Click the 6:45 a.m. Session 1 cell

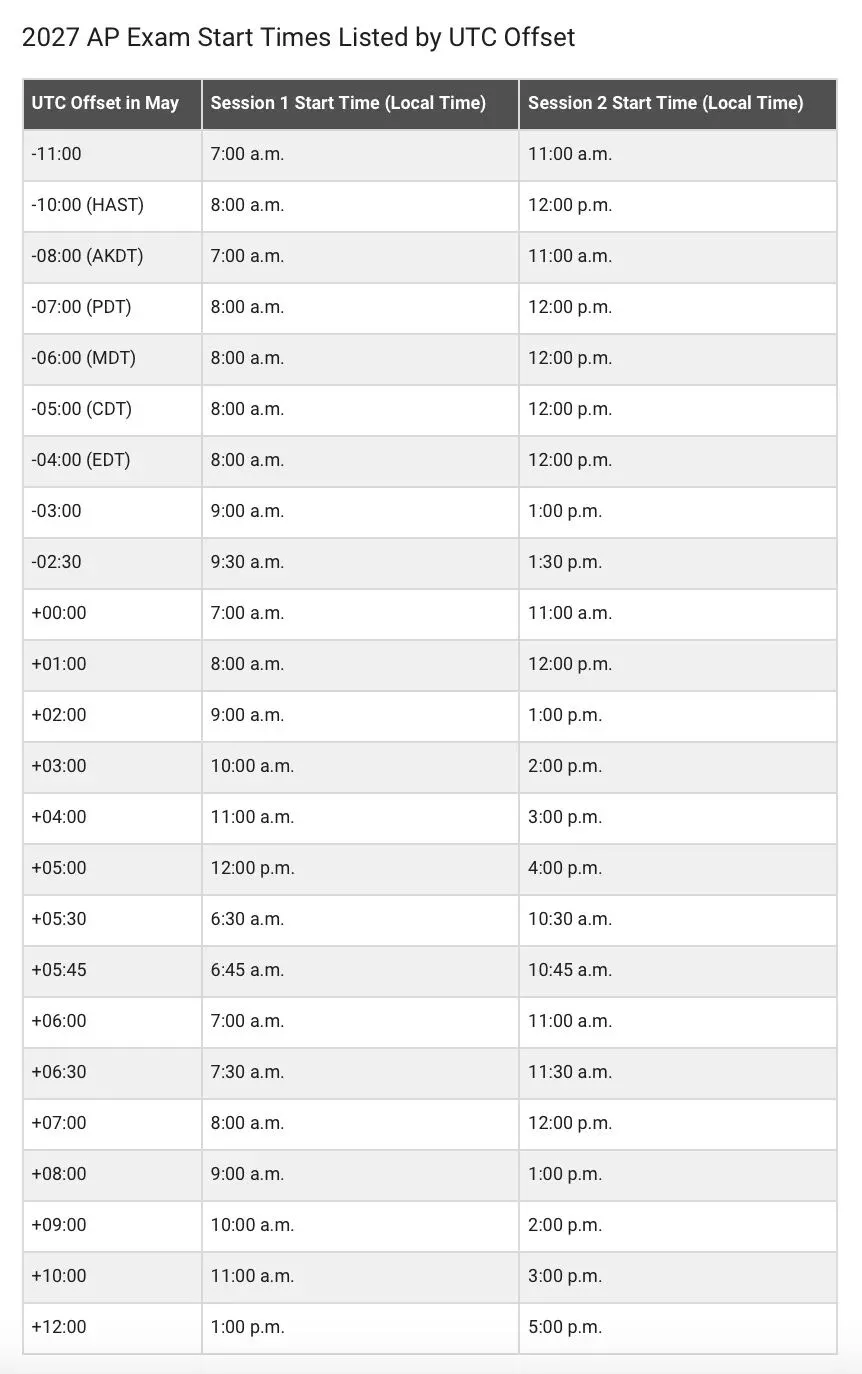(x=360, y=971)
